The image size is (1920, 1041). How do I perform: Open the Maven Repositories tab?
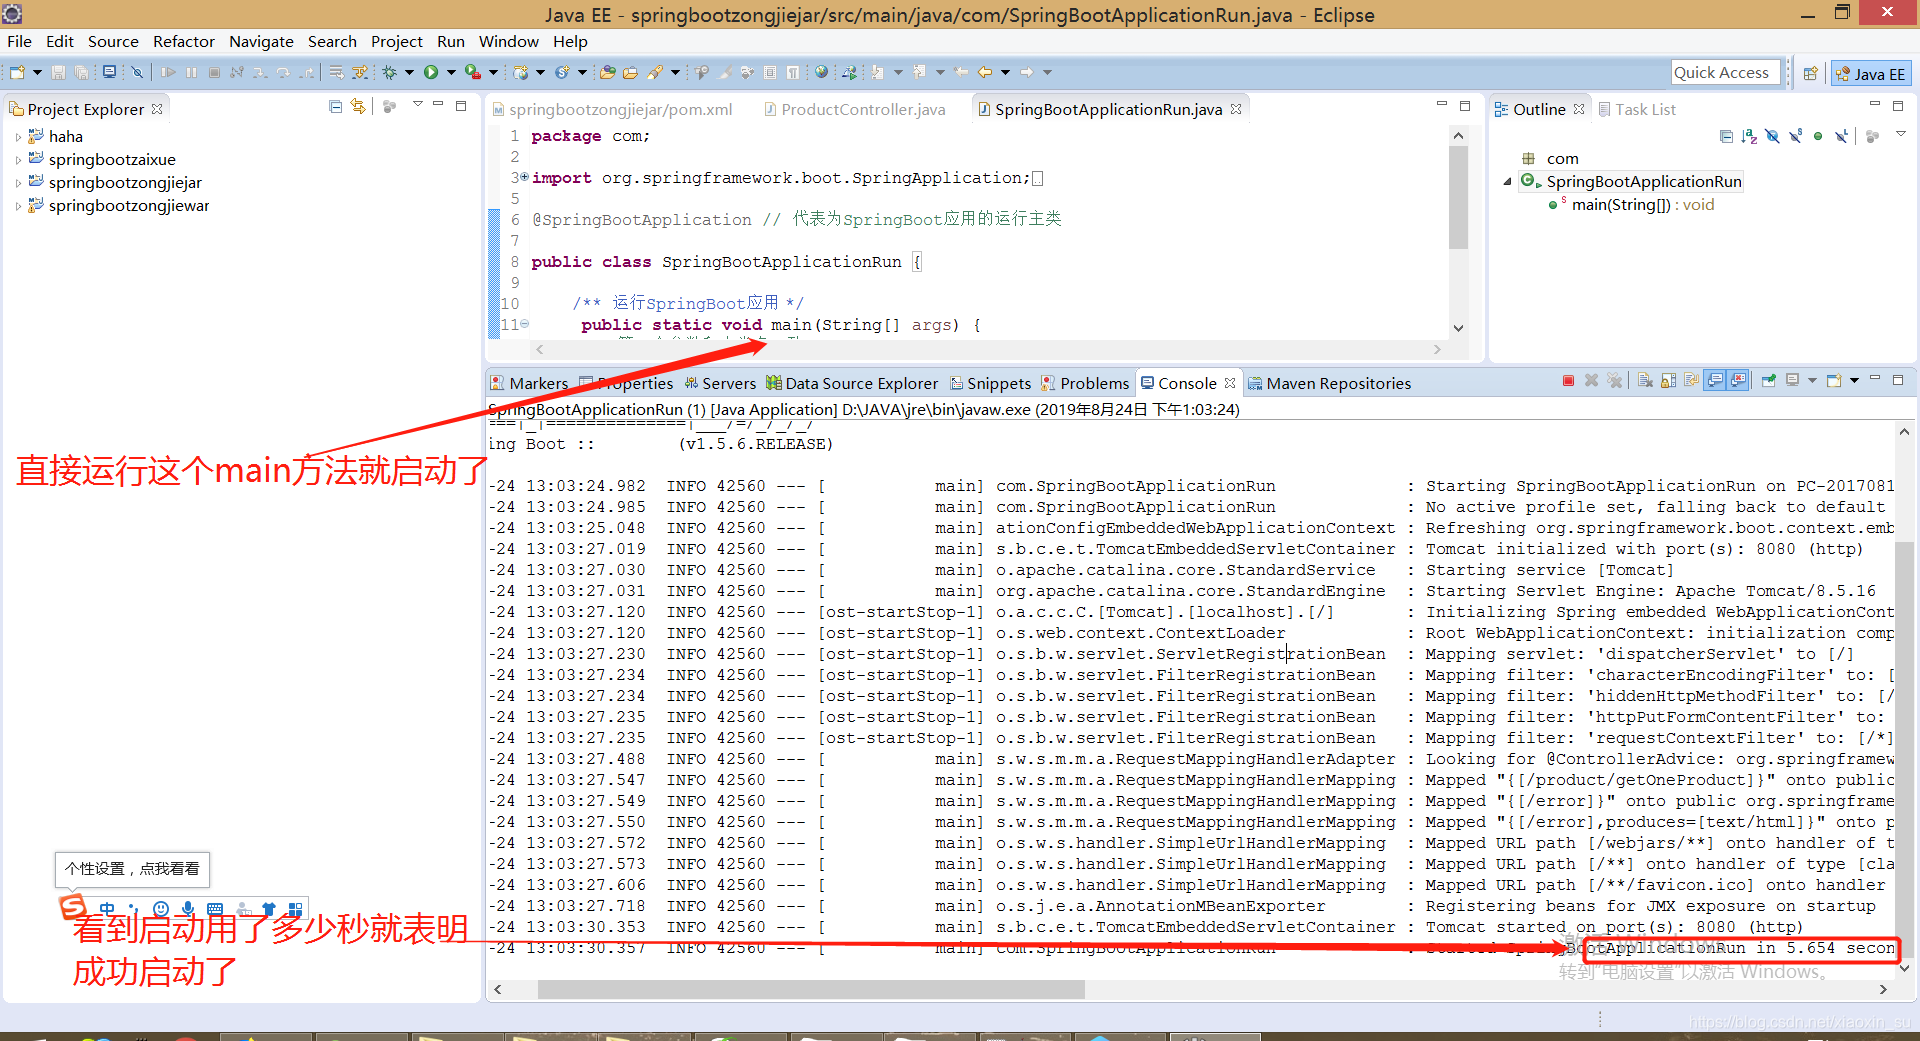1329,383
